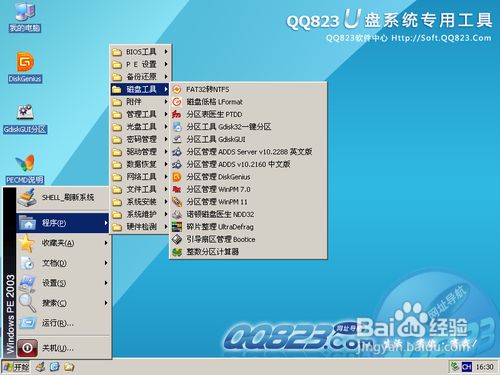Open the 文件工具 folder menu item
500x375 pixels.
[x=140, y=189]
